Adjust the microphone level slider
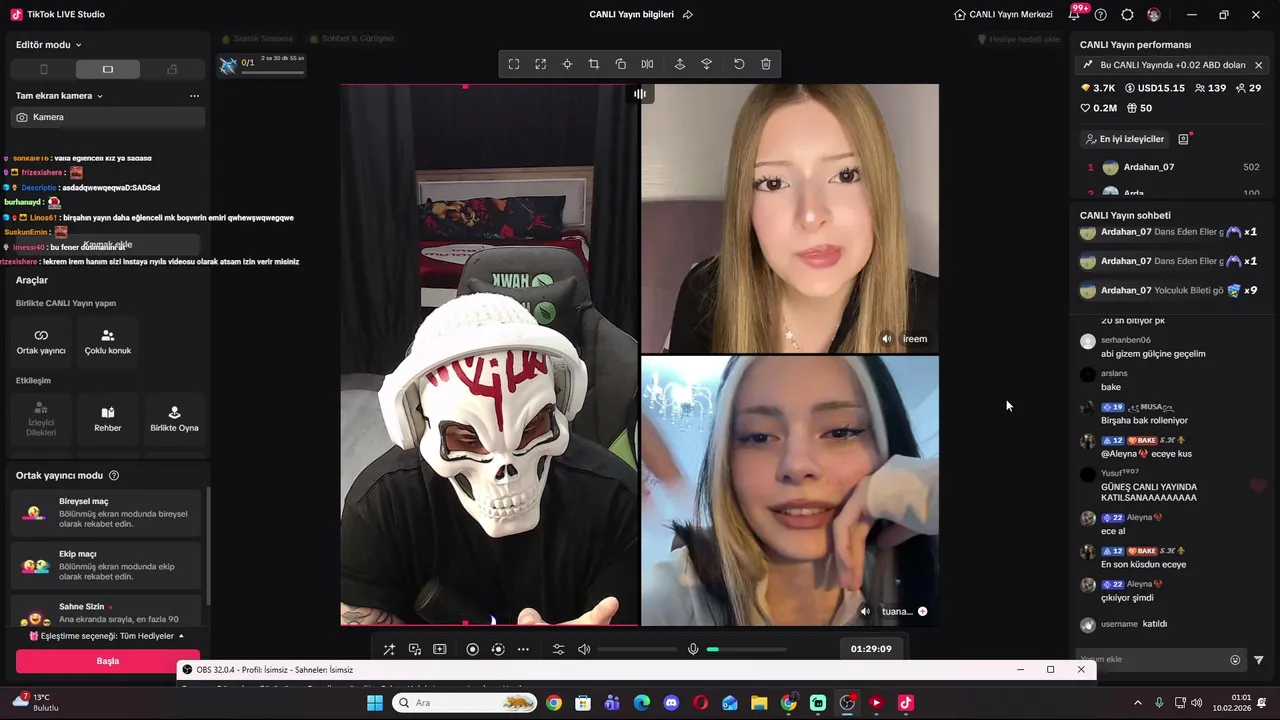This screenshot has width=1280, height=720. (x=747, y=649)
